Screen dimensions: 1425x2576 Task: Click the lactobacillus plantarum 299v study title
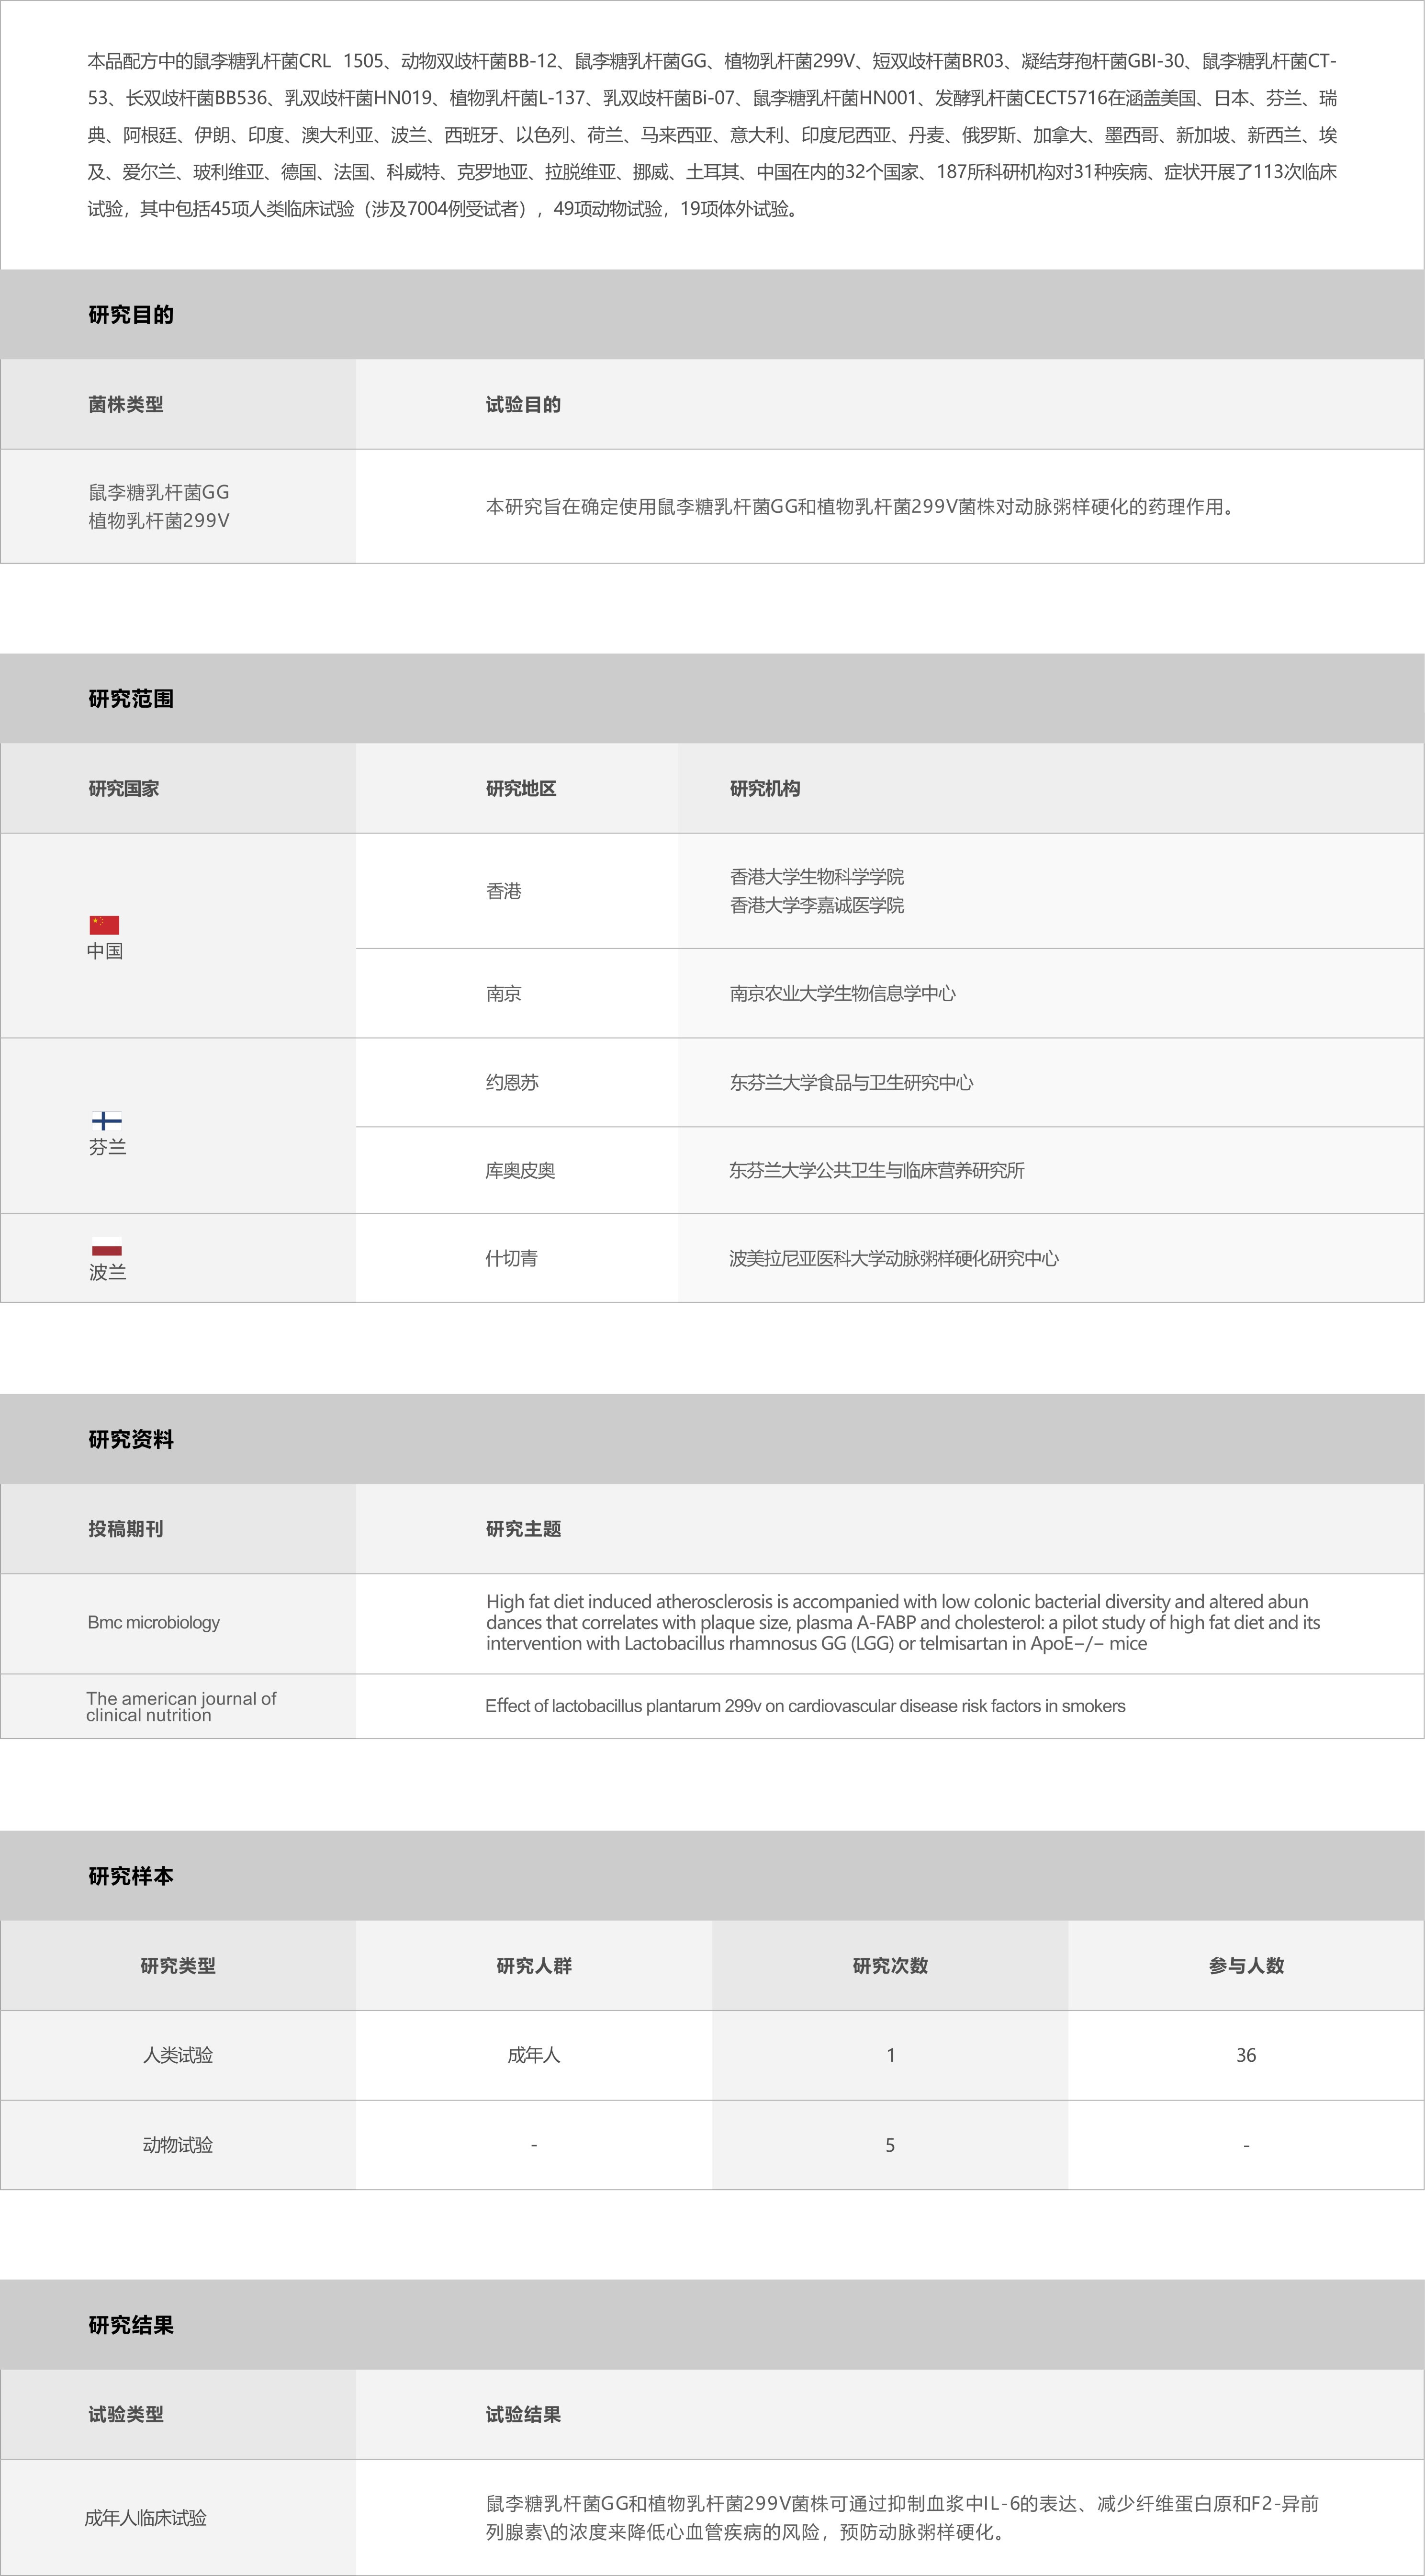click(805, 1706)
